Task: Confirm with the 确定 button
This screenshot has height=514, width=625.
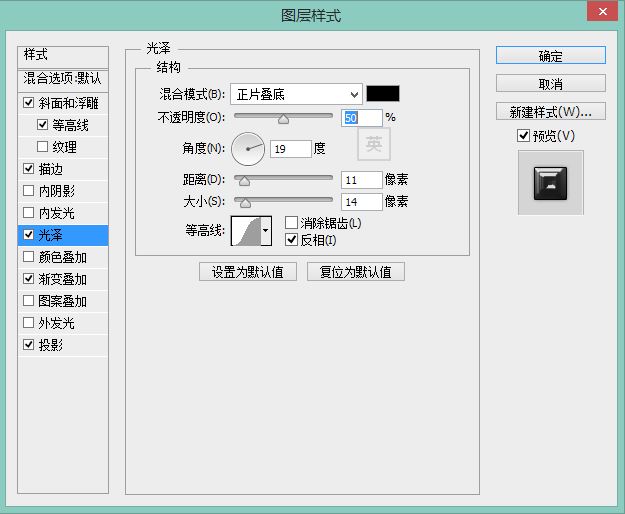Action: point(550,55)
